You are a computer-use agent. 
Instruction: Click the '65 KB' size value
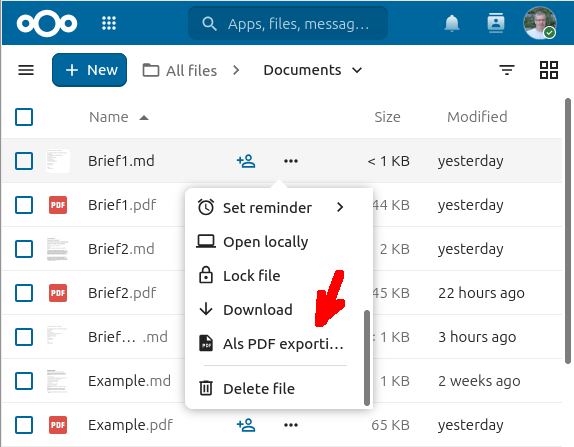coord(390,425)
